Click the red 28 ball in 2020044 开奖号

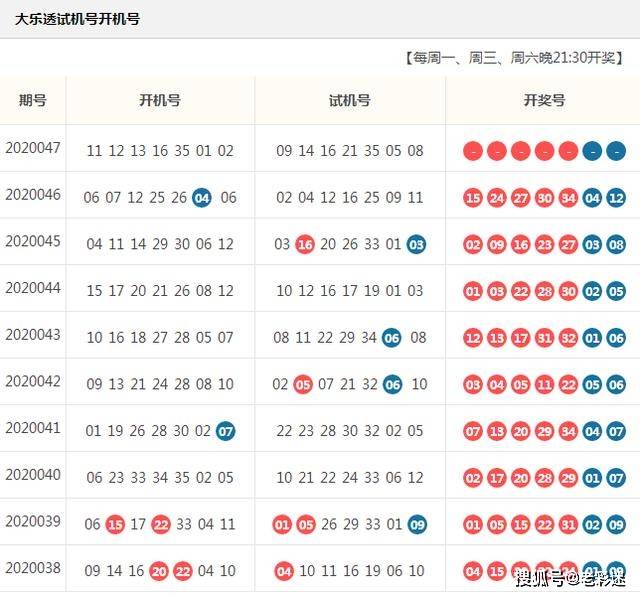(544, 291)
